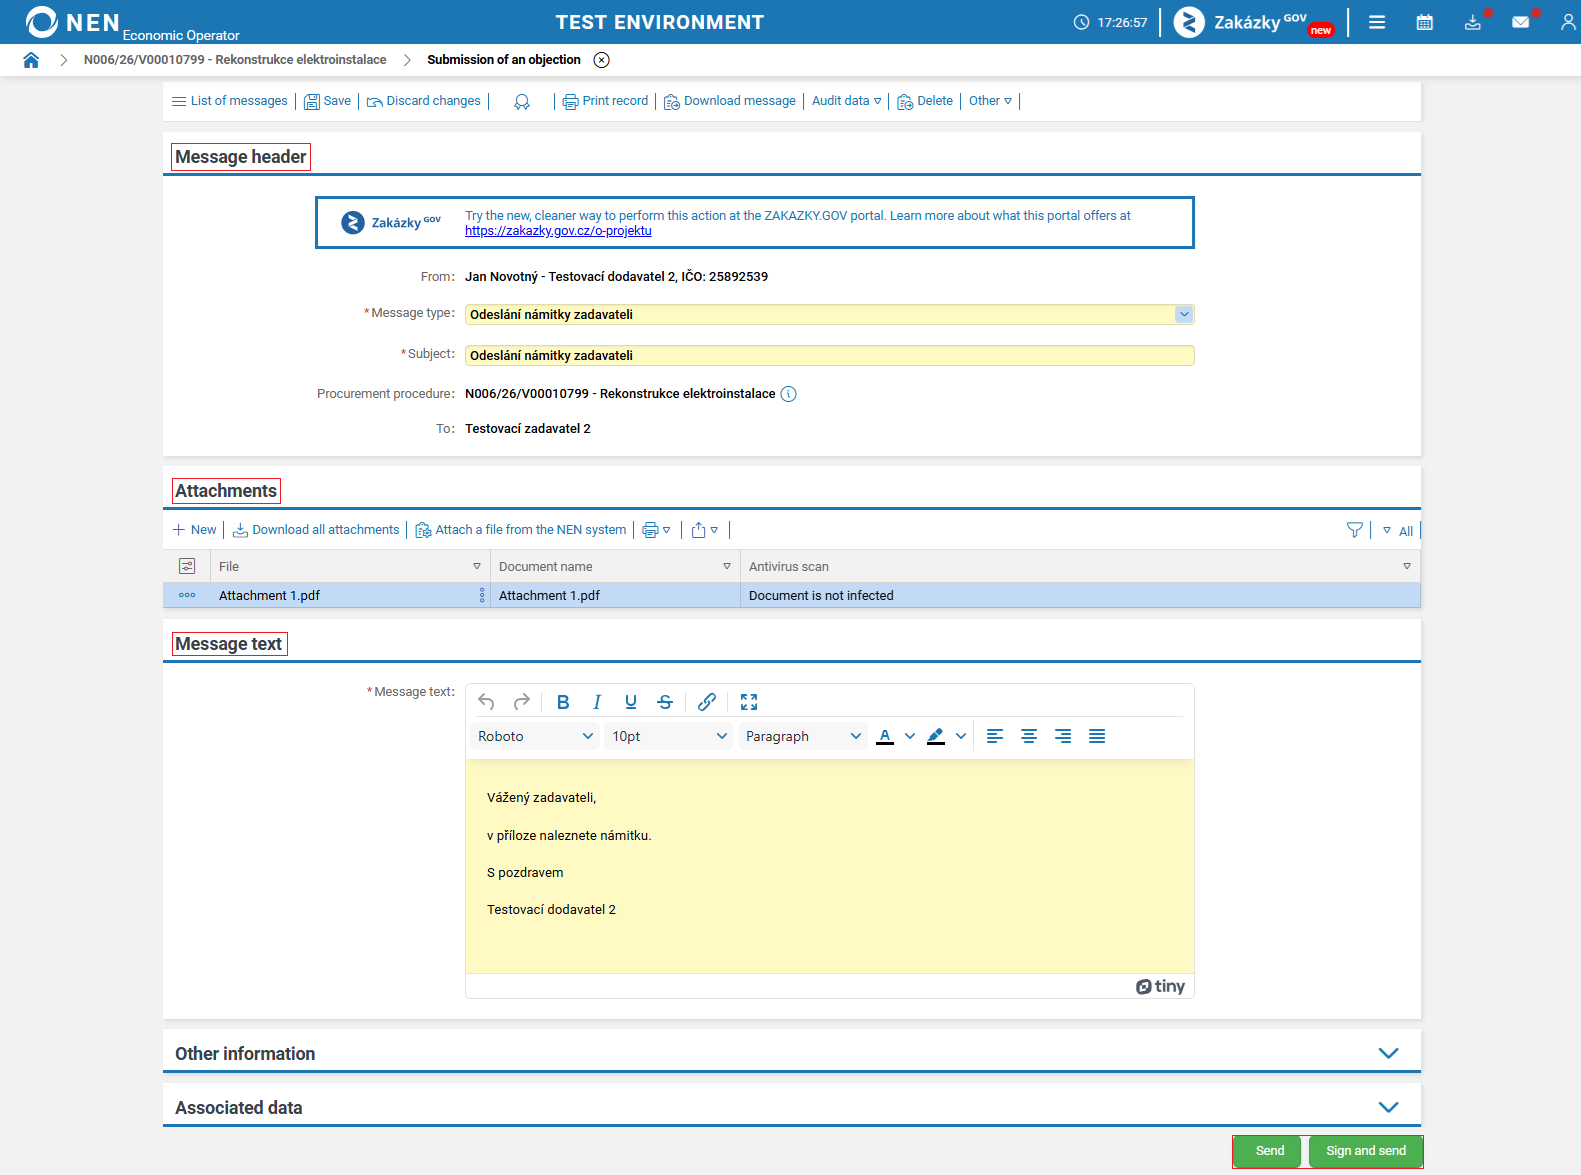Print record of the message
Image resolution: width=1581 pixels, height=1175 pixels.
coord(606,101)
